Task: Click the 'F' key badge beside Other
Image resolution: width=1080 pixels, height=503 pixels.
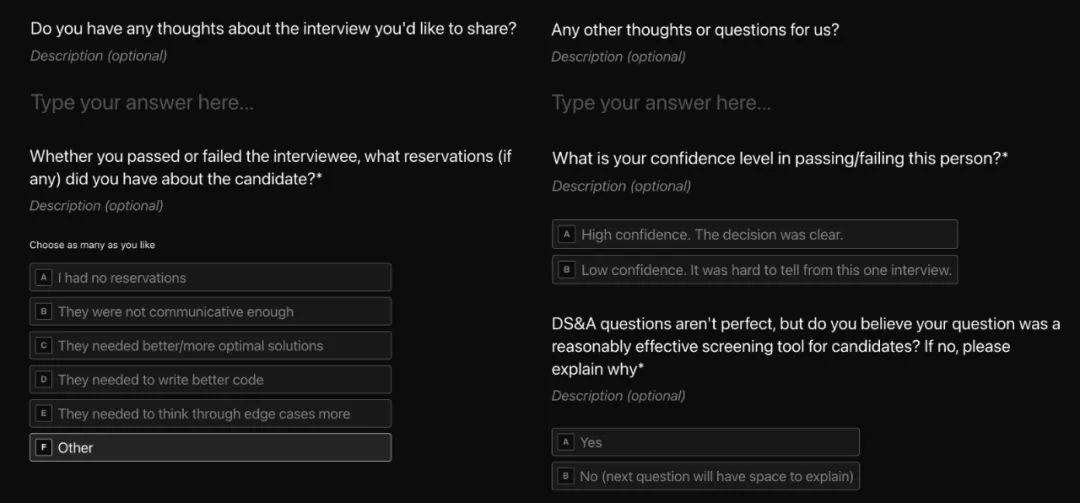Action: point(44,448)
